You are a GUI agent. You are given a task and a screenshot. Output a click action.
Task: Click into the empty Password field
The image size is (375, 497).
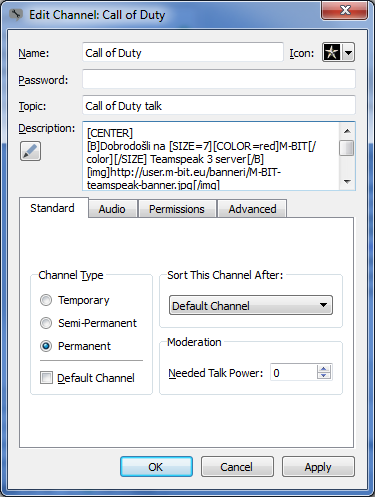[219, 79]
